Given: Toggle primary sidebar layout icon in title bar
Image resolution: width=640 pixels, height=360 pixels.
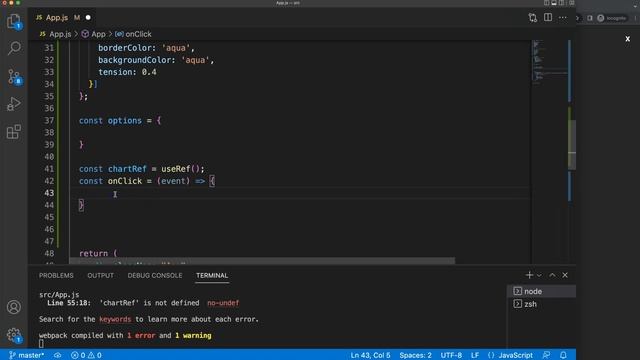Looking at the screenshot, I should 547,3.
